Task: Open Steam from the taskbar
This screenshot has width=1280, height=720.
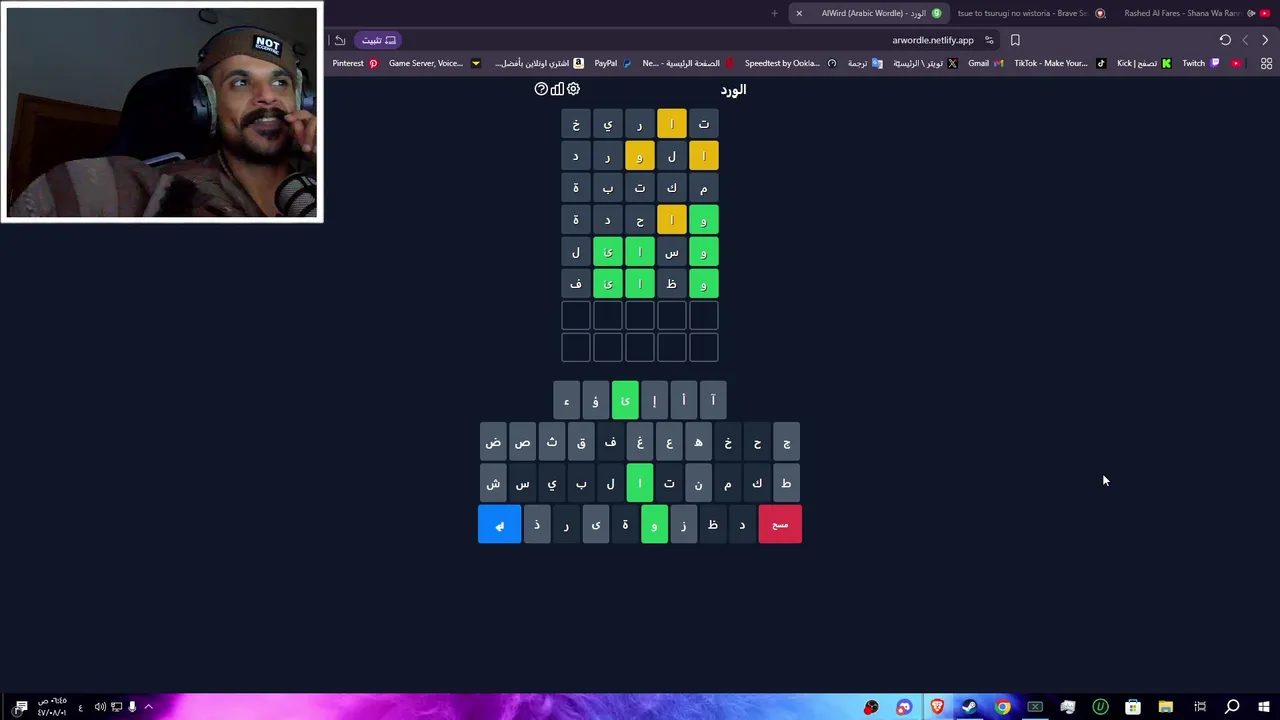Action: (x=969, y=707)
